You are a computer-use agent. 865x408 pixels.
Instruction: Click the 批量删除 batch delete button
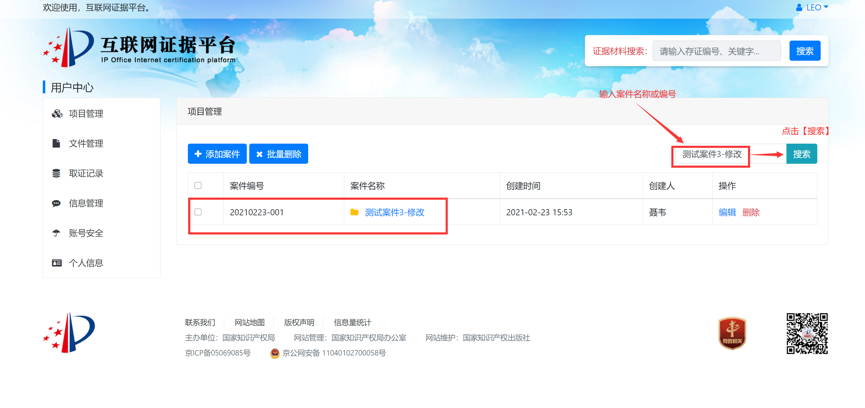pos(279,154)
